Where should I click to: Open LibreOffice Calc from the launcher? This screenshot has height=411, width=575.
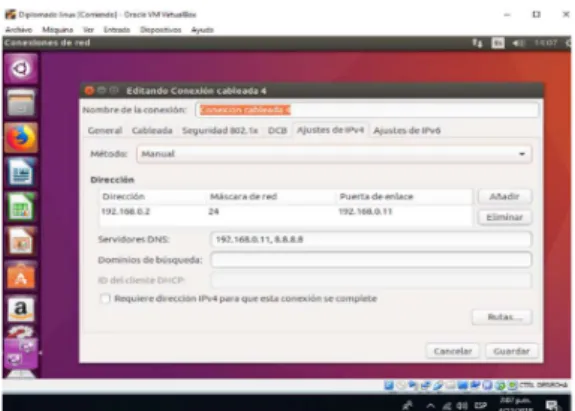click(21, 207)
